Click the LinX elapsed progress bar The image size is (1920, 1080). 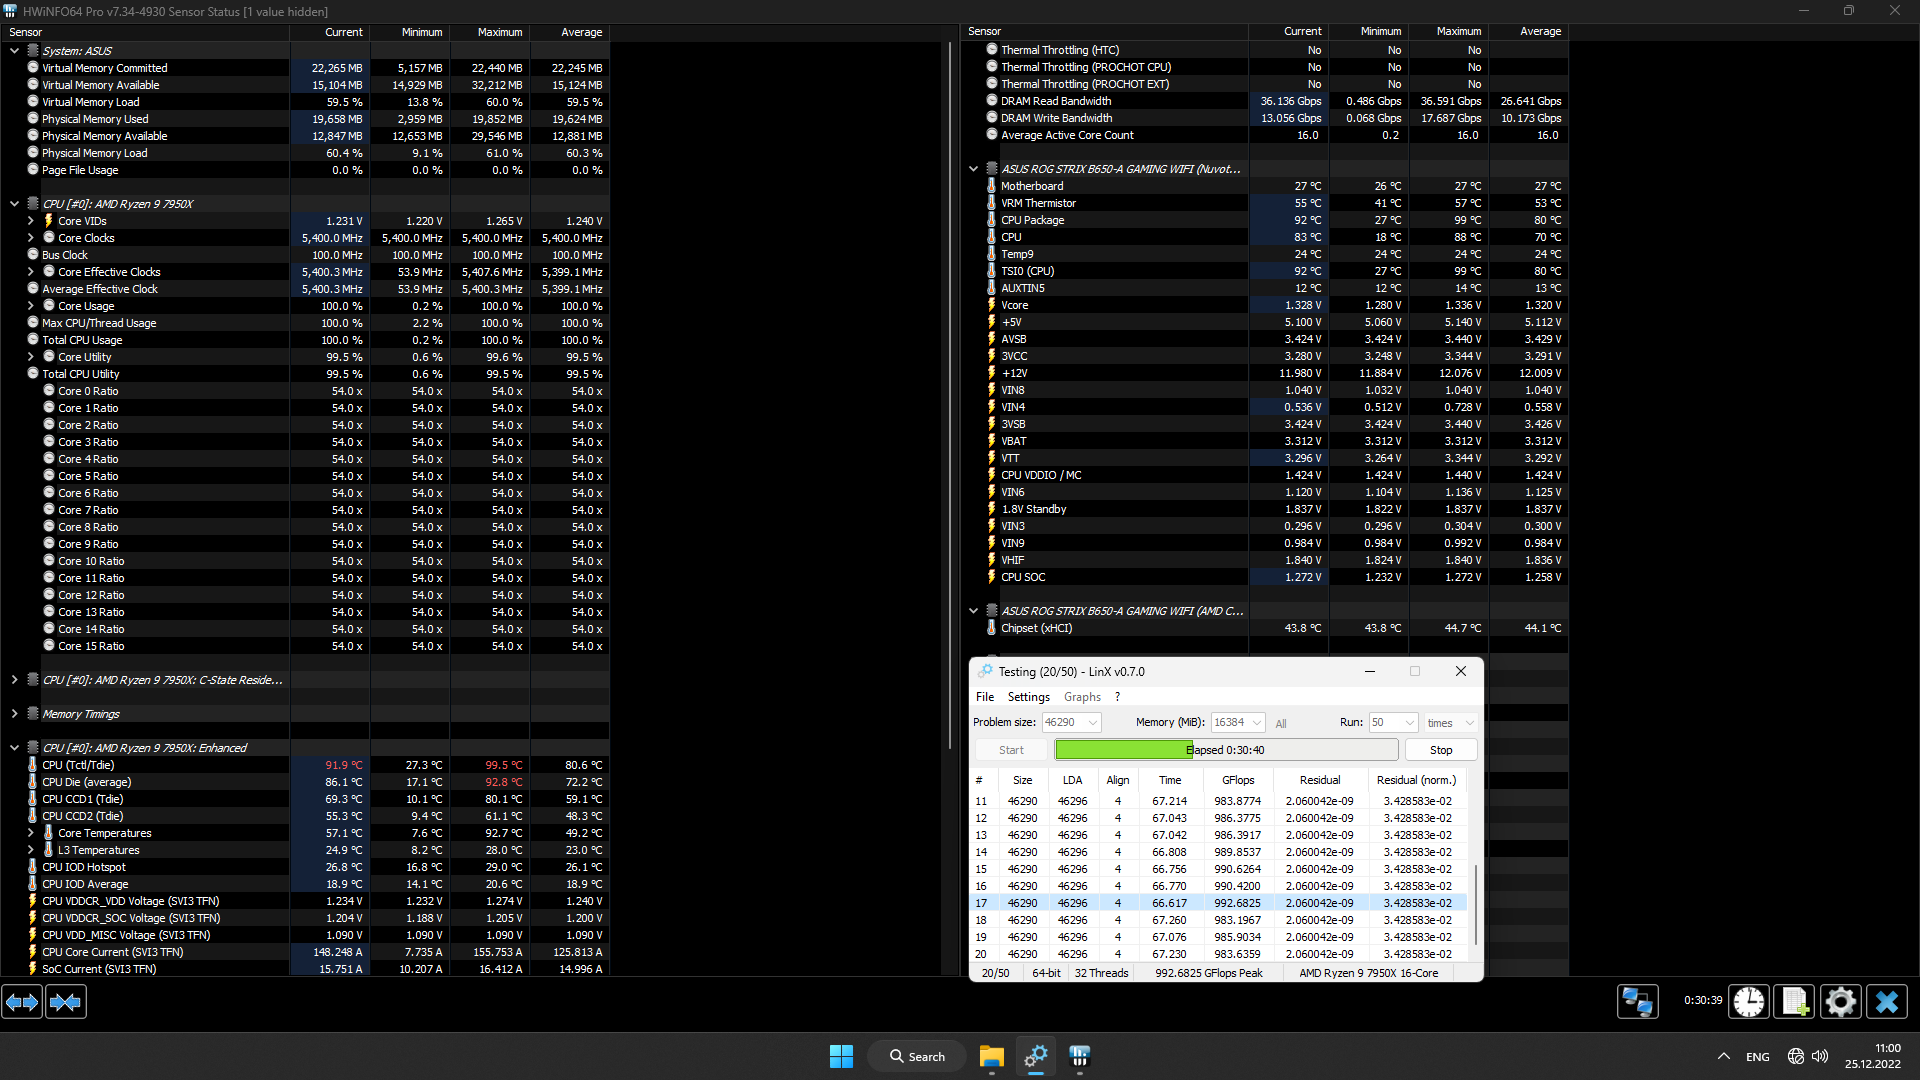[1226, 750]
